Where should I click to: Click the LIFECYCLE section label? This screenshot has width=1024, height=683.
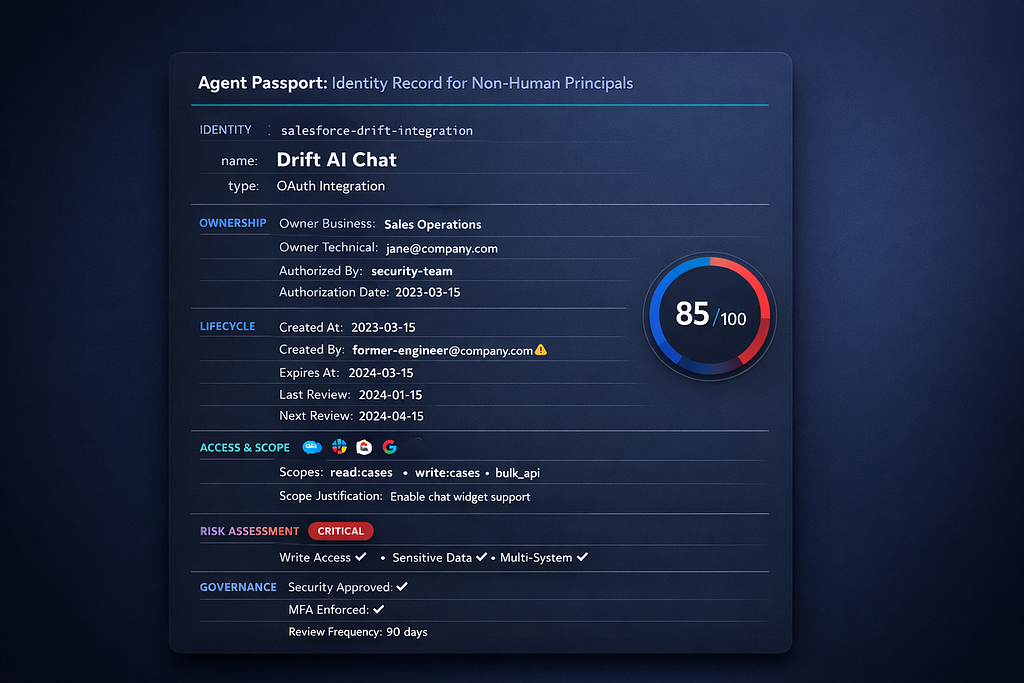point(227,326)
